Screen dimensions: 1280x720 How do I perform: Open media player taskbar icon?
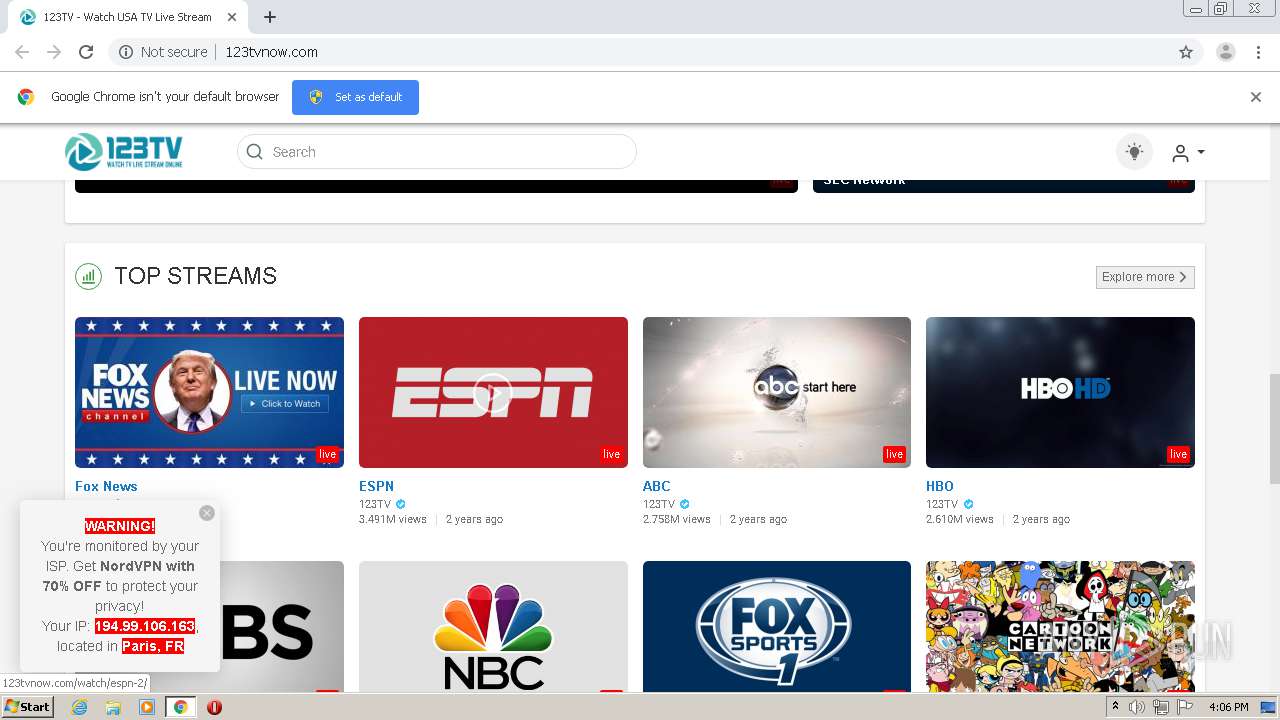(147, 707)
